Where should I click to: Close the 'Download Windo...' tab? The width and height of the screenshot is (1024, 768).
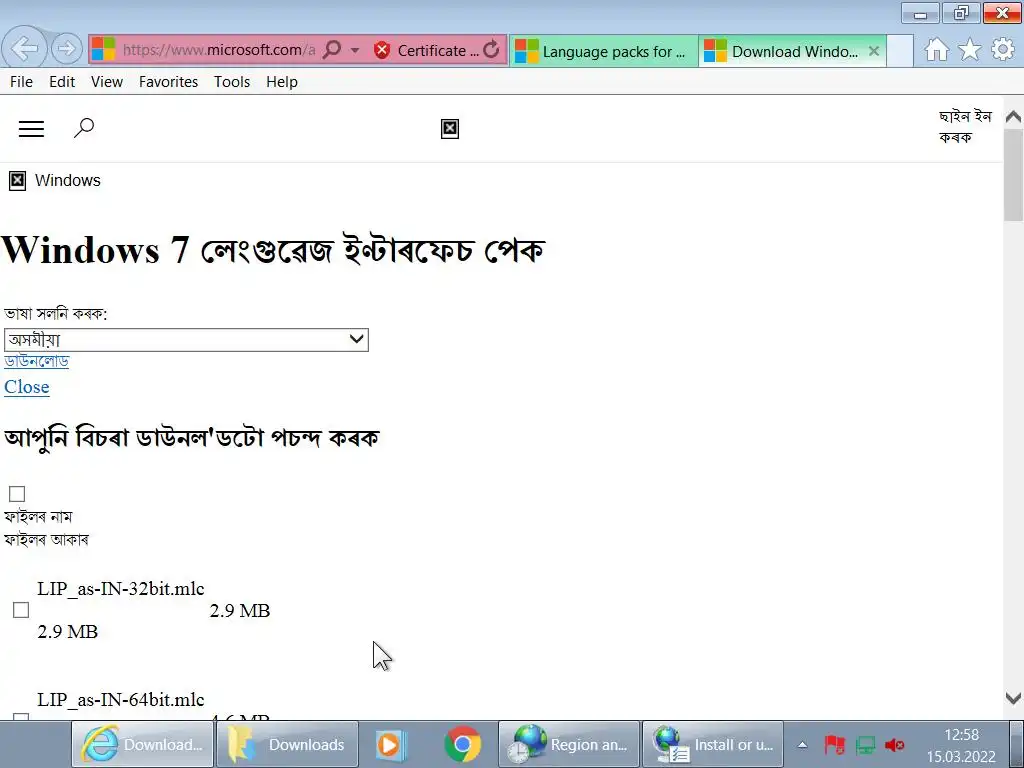[874, 51]
